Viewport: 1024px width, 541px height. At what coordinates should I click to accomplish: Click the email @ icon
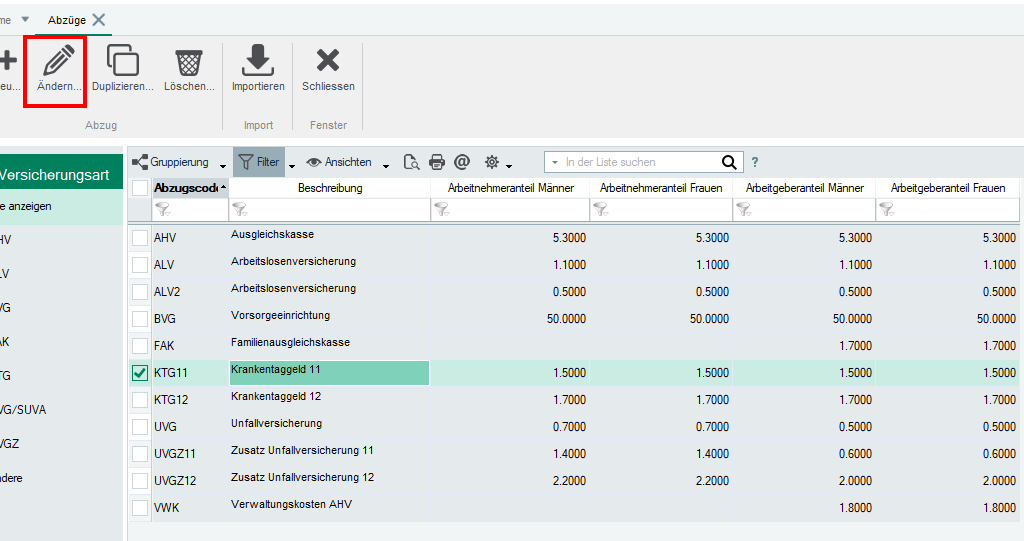coord(462,162)
